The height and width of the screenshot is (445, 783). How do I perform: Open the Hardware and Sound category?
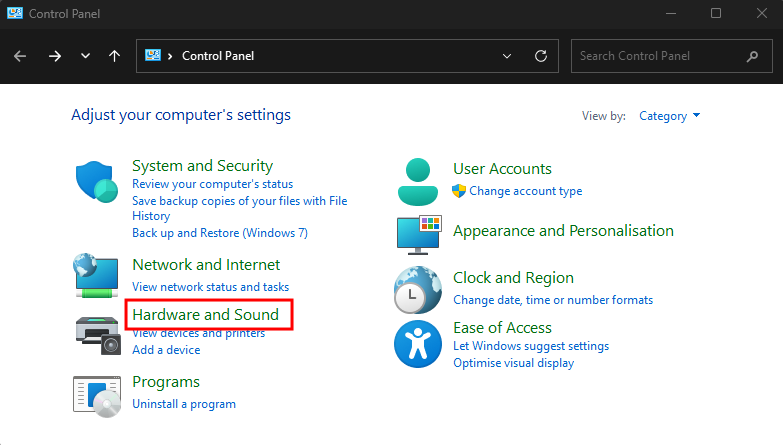tap(205, 315)
